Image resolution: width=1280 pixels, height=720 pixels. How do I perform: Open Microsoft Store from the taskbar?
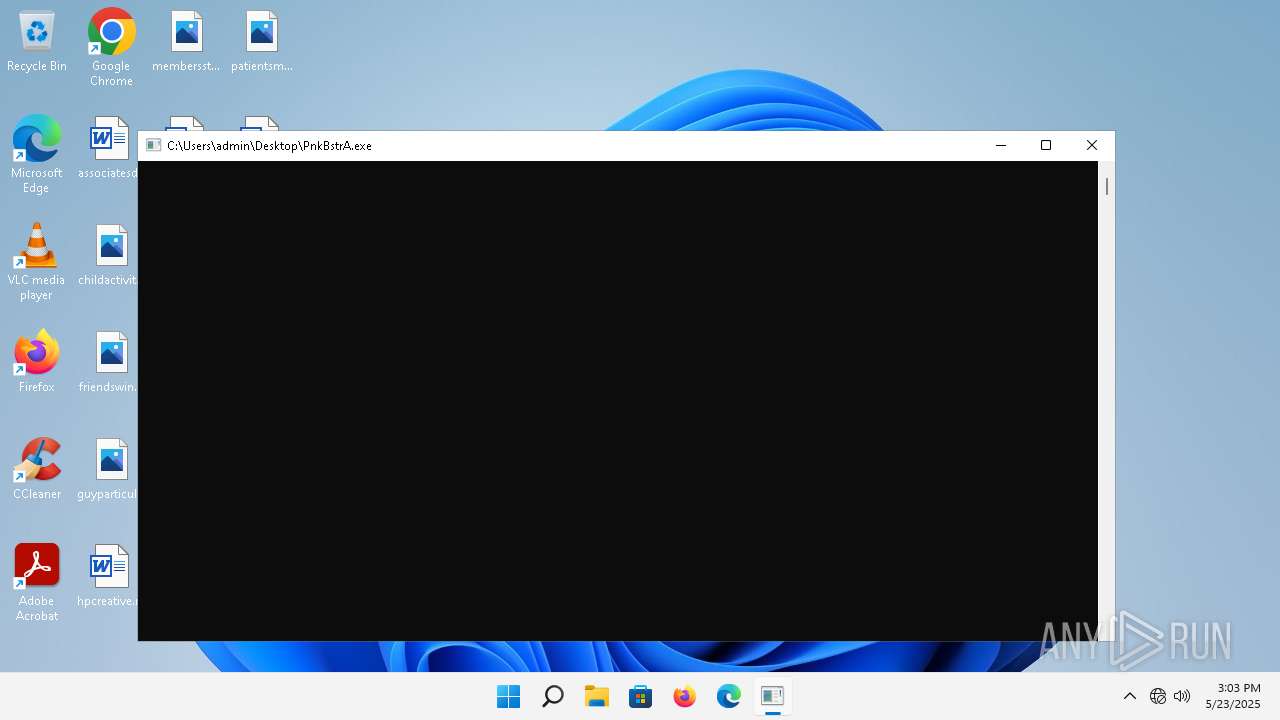point(641,696)
